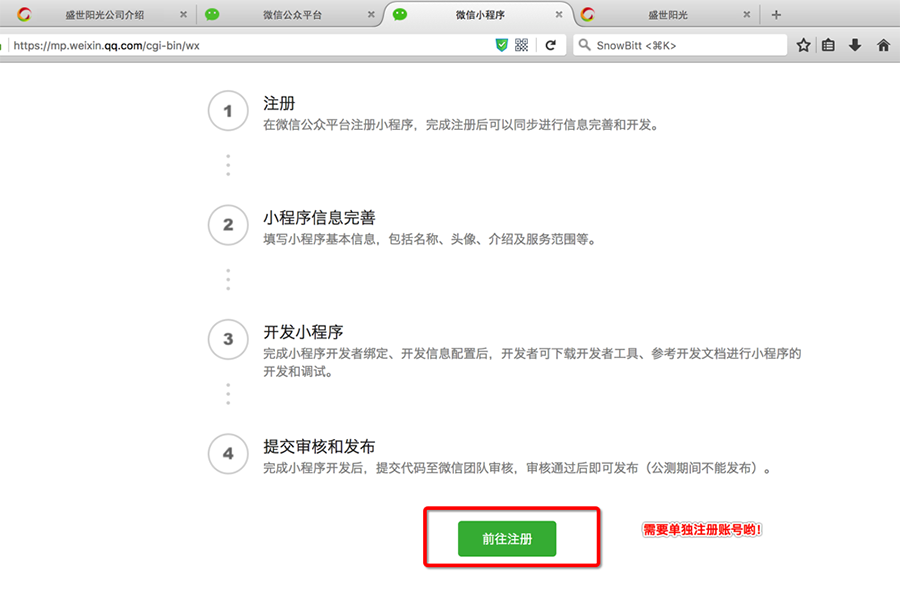Click the step 1 注册 circle
The image size is (900, 594).
click(228, 111)
